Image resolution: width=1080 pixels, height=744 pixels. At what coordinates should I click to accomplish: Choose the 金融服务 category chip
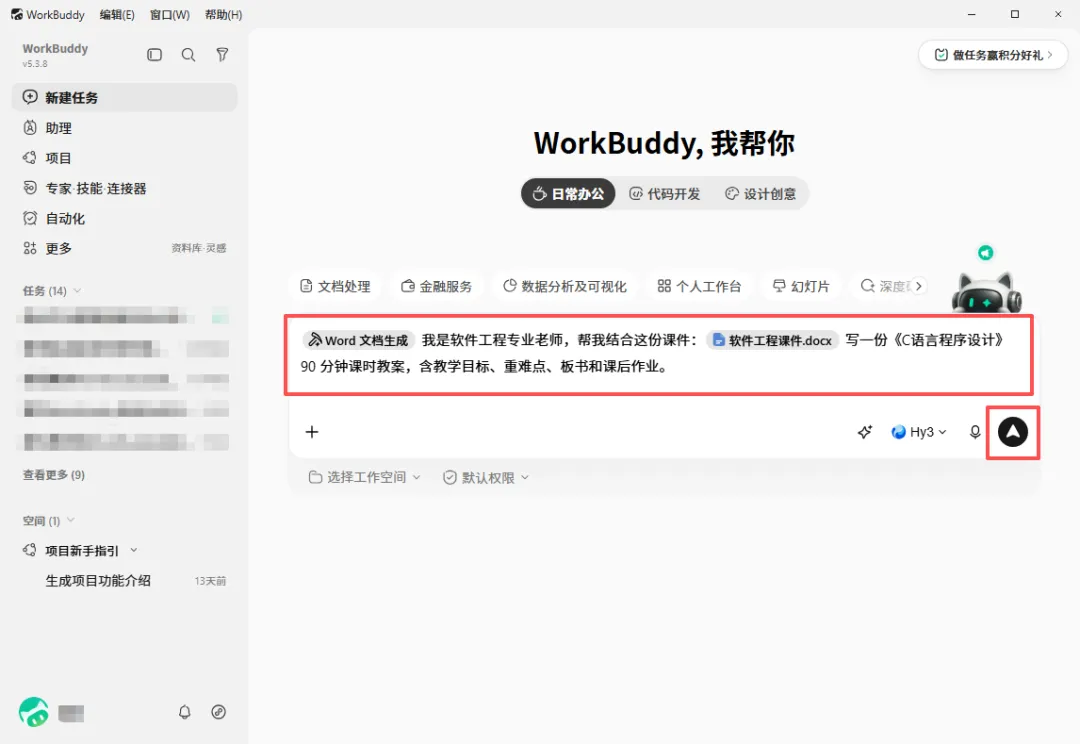(437, 286)
